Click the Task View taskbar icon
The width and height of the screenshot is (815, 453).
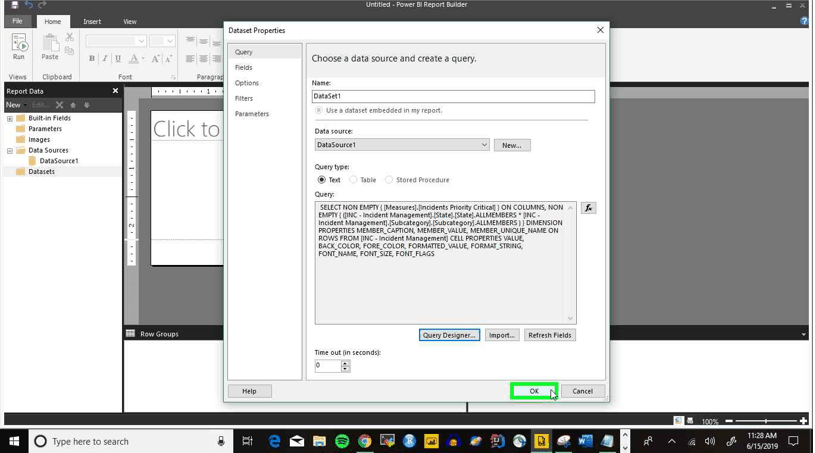pyautogui.click(x=247, y=441)
